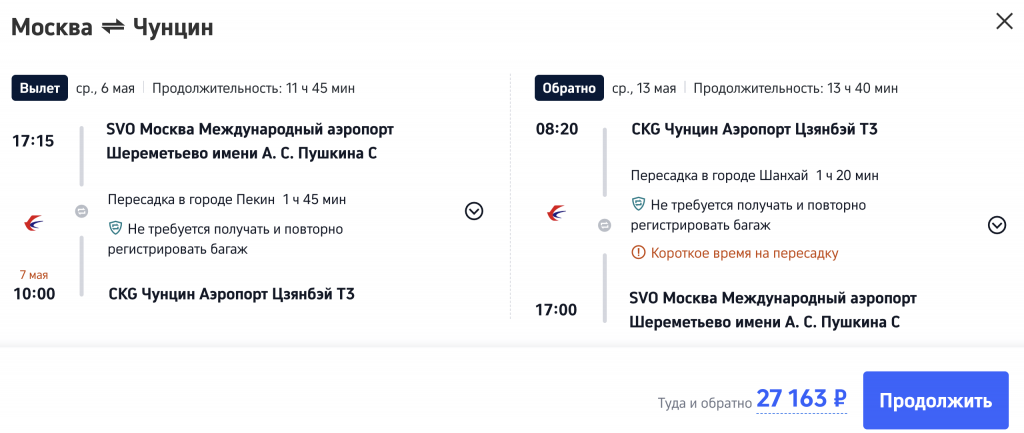The width and height of the screenshot is (1024, 433).
Task: Click the 27 163 ₽ price
Action: [x=801, y=400]
